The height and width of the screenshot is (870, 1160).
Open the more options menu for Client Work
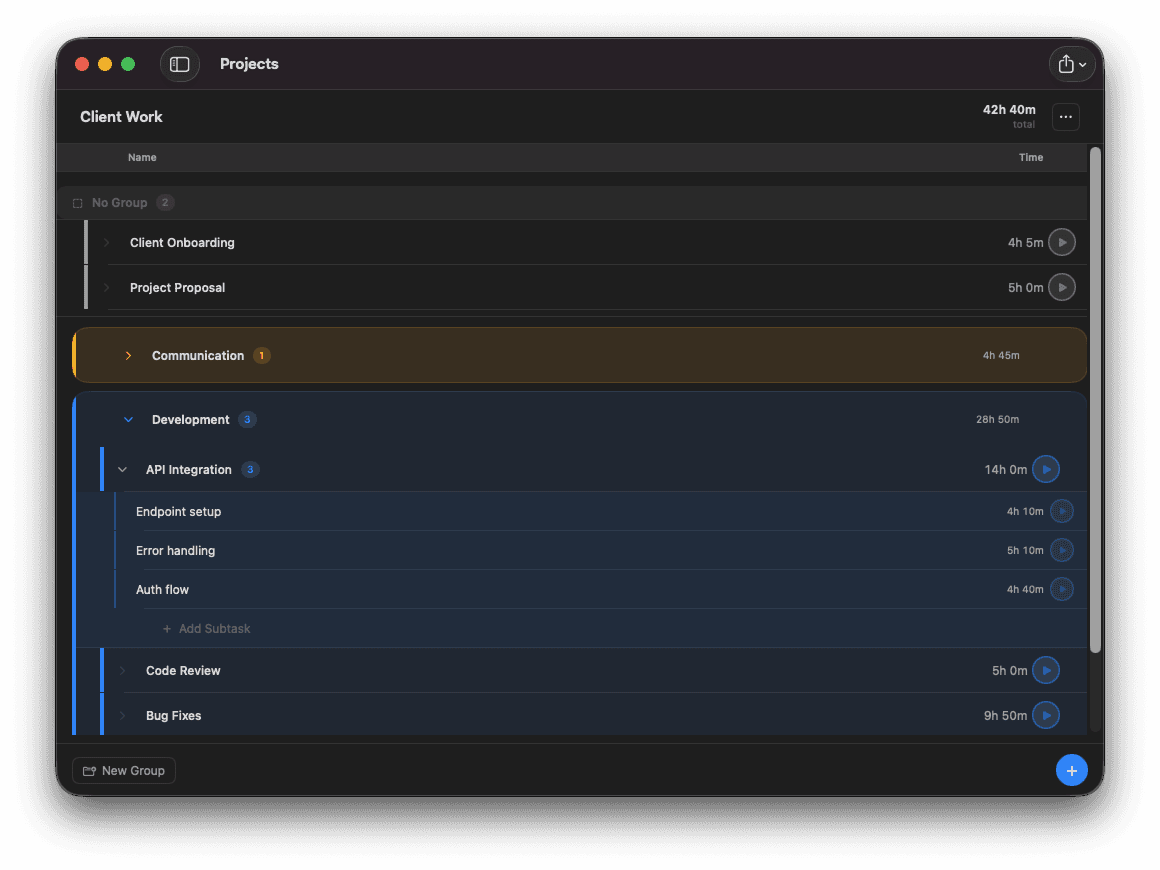pos(1065,117)
